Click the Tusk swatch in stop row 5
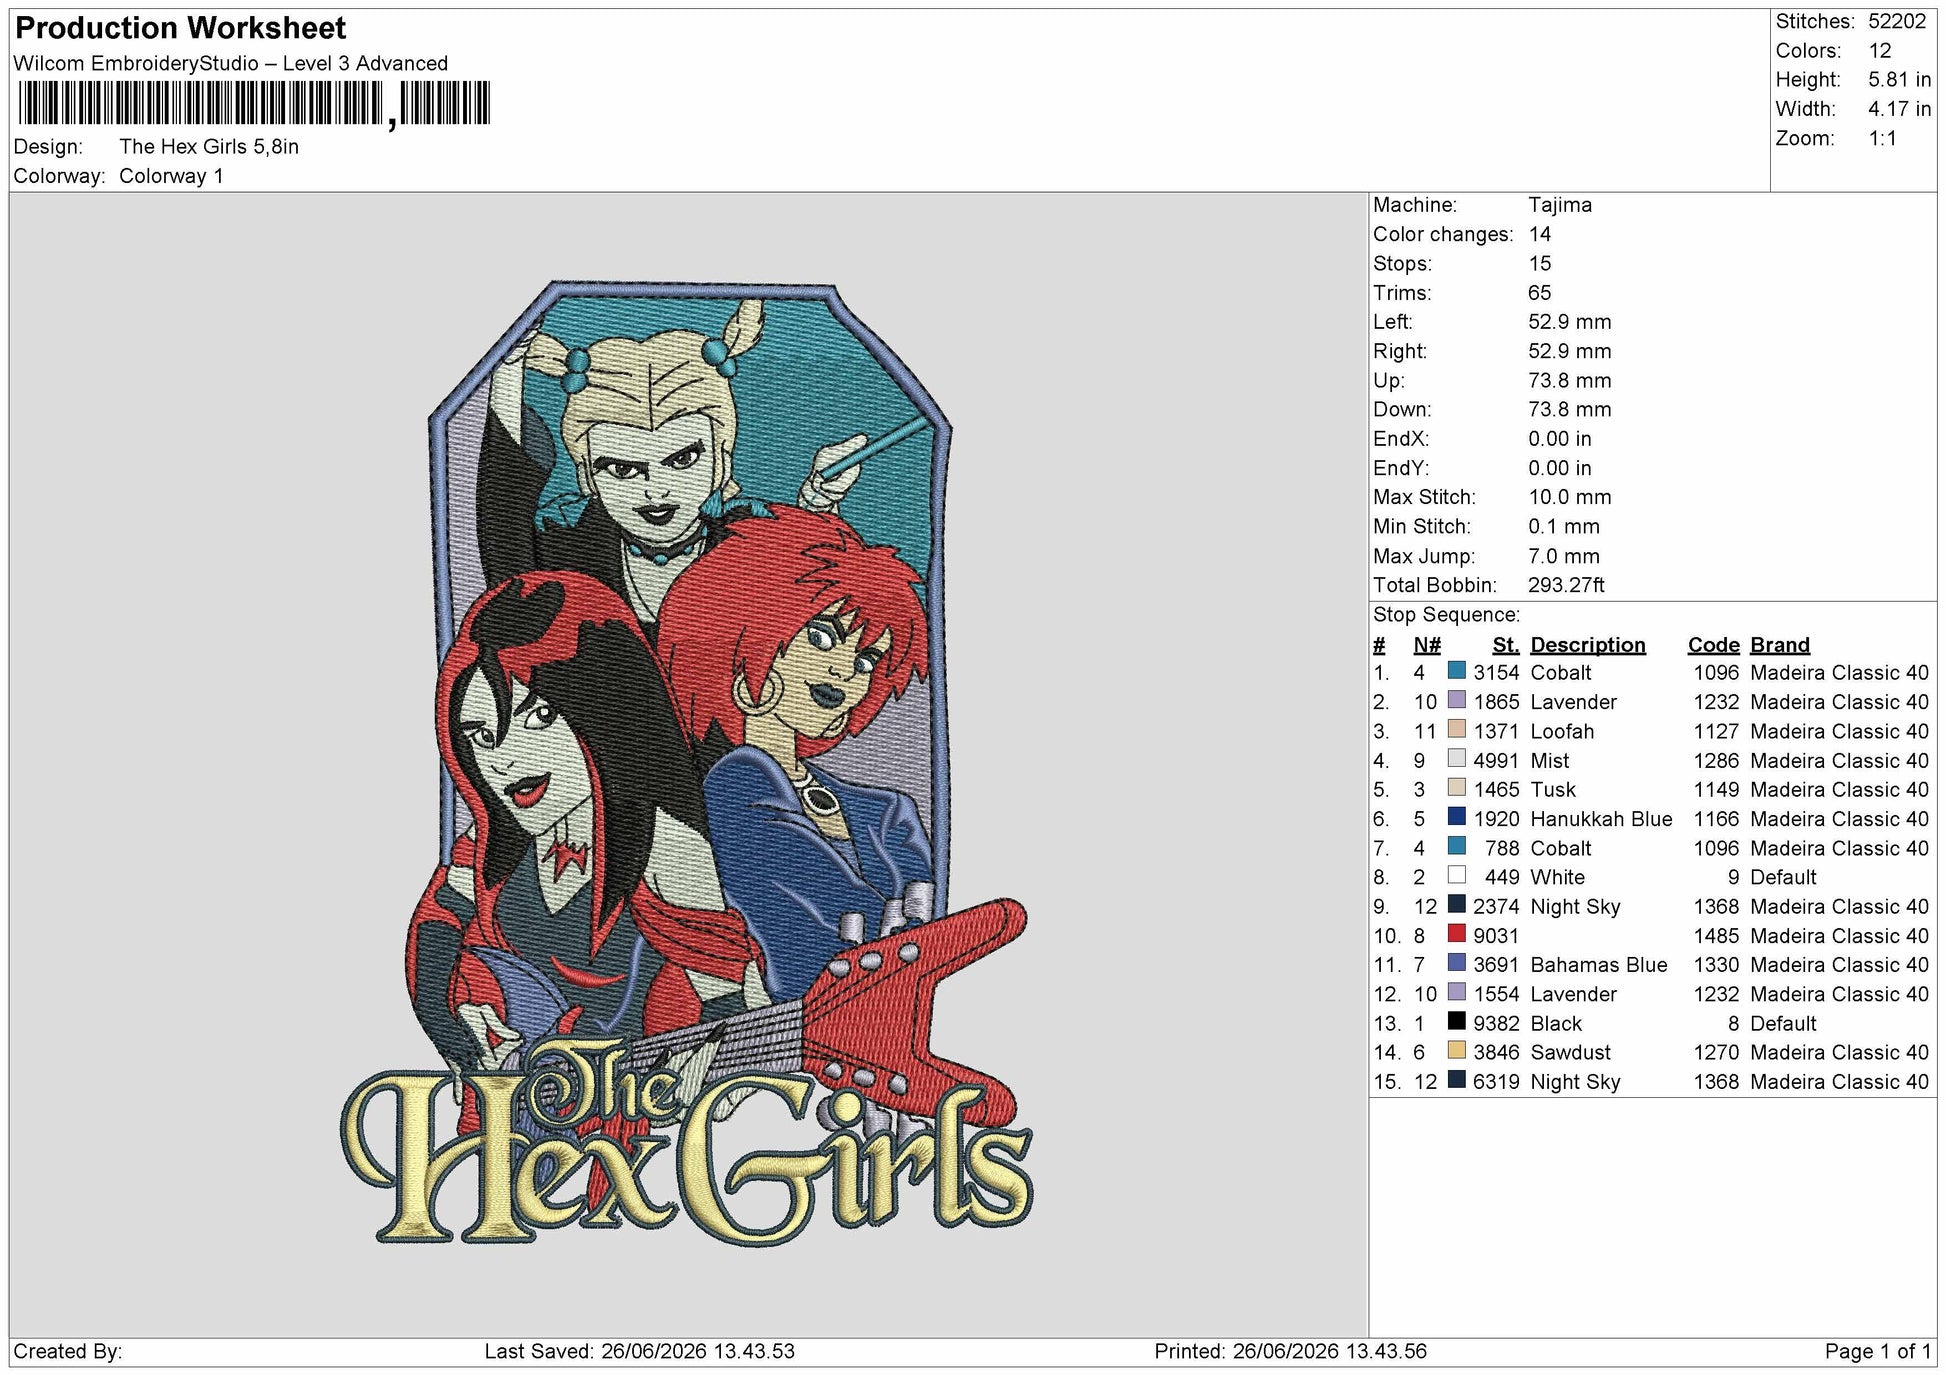Viewport: 1946px width, 1375px height. 1457,788
